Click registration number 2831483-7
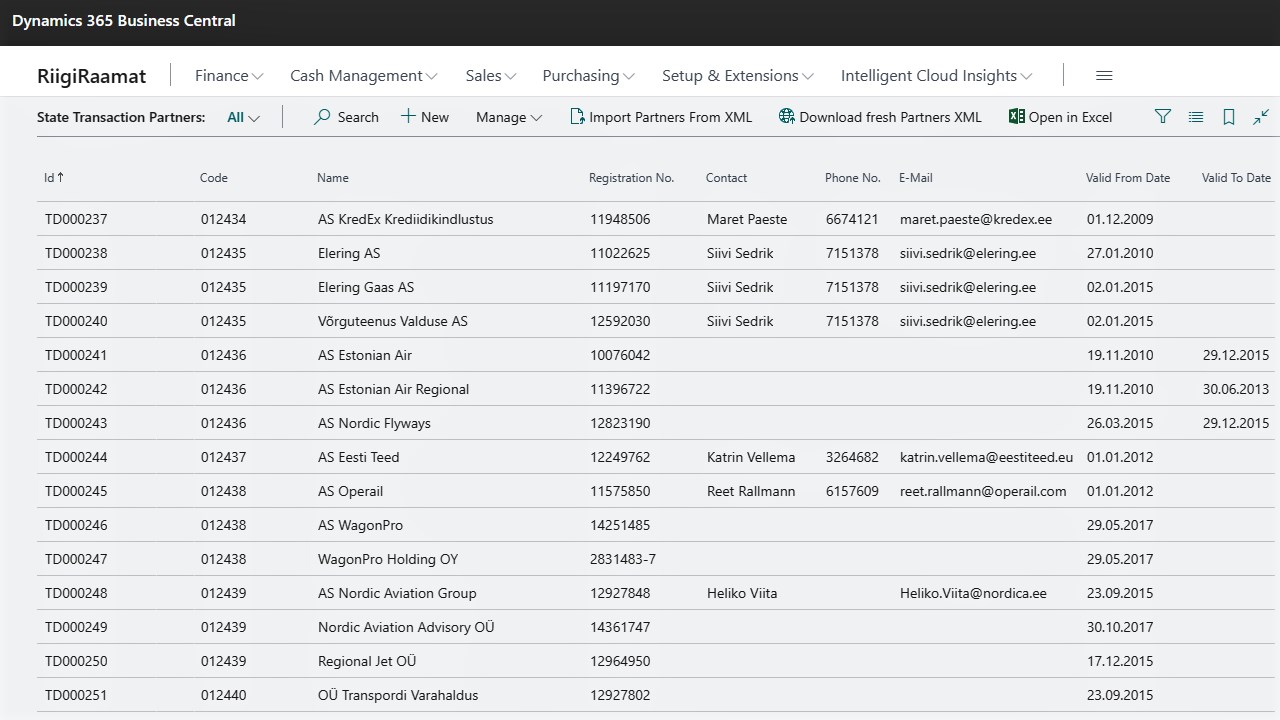The height and width of the screenshot is (720, 1280). [x=623, y=559]
